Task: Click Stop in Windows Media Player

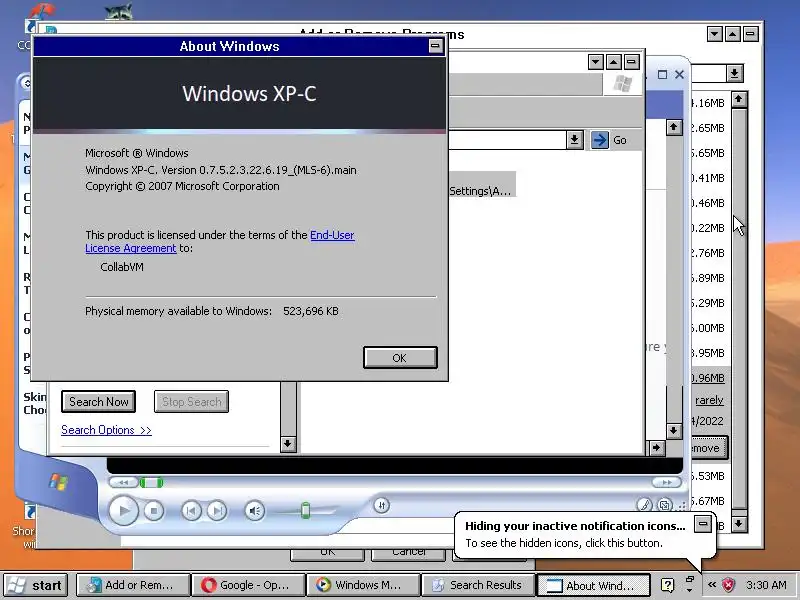Action: 154,511
